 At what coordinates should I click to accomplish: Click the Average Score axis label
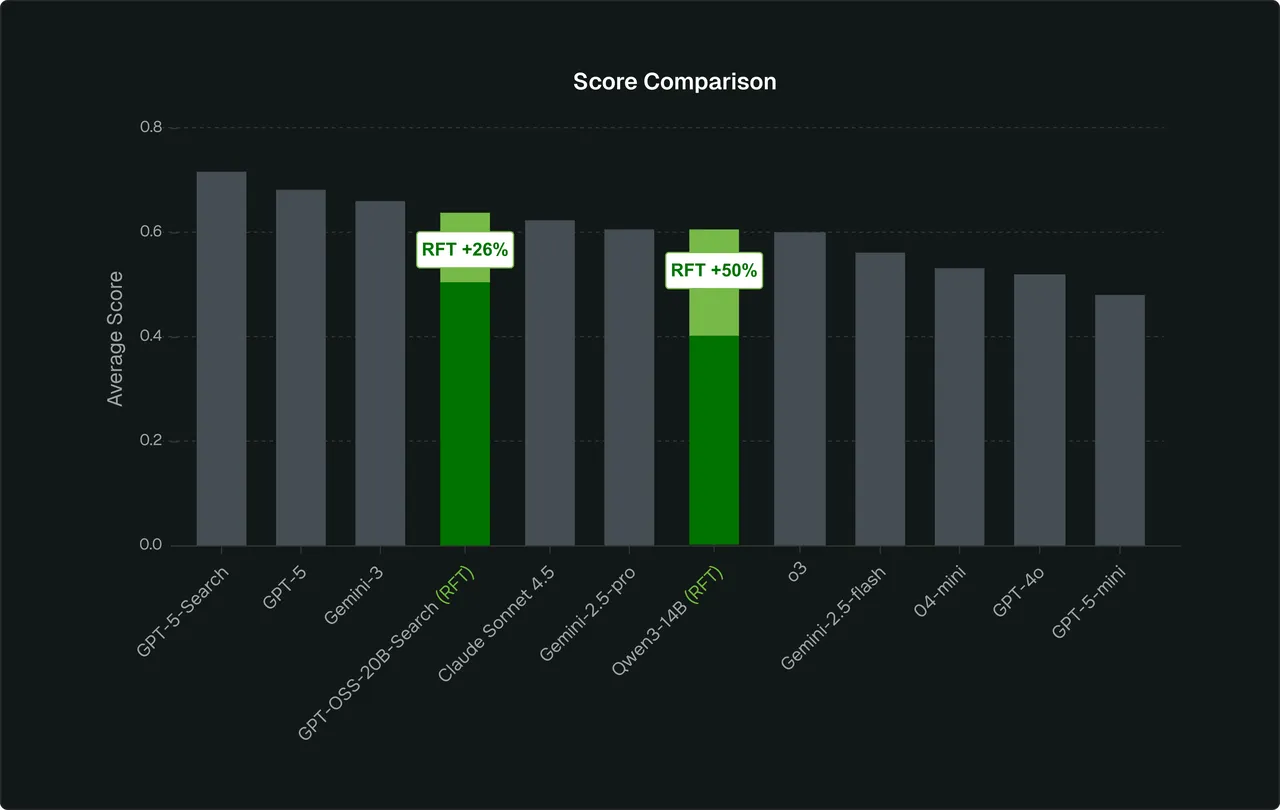[x=116, y=338]
